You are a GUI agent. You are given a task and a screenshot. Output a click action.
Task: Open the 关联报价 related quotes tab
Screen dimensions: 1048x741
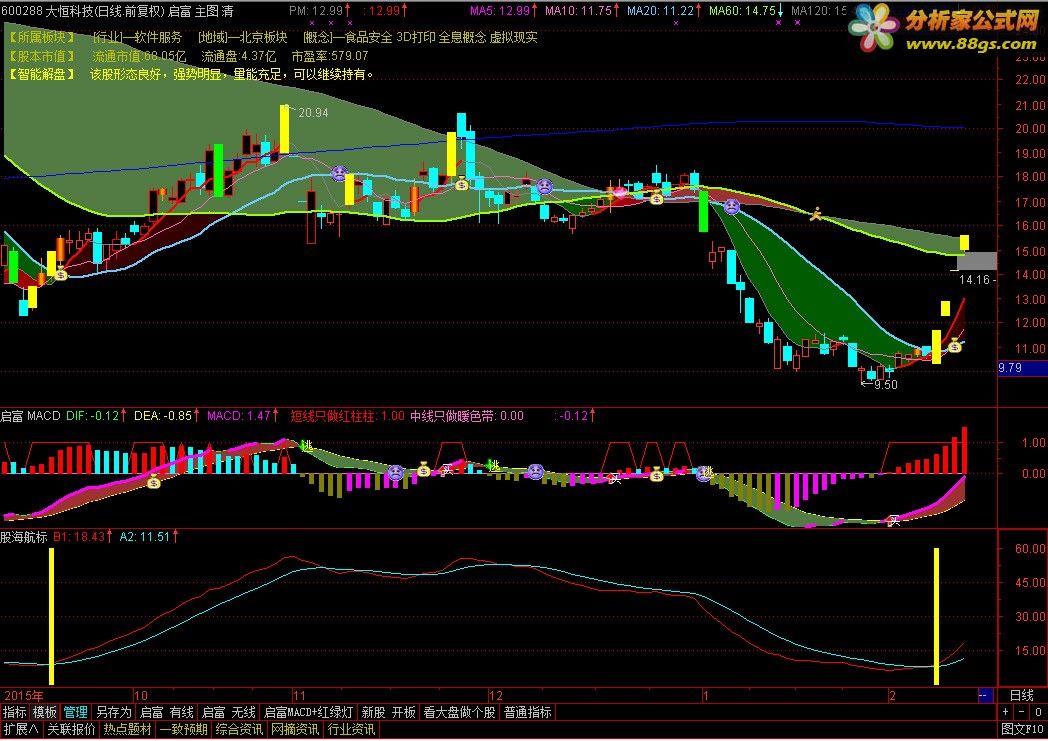coord(71,730)
